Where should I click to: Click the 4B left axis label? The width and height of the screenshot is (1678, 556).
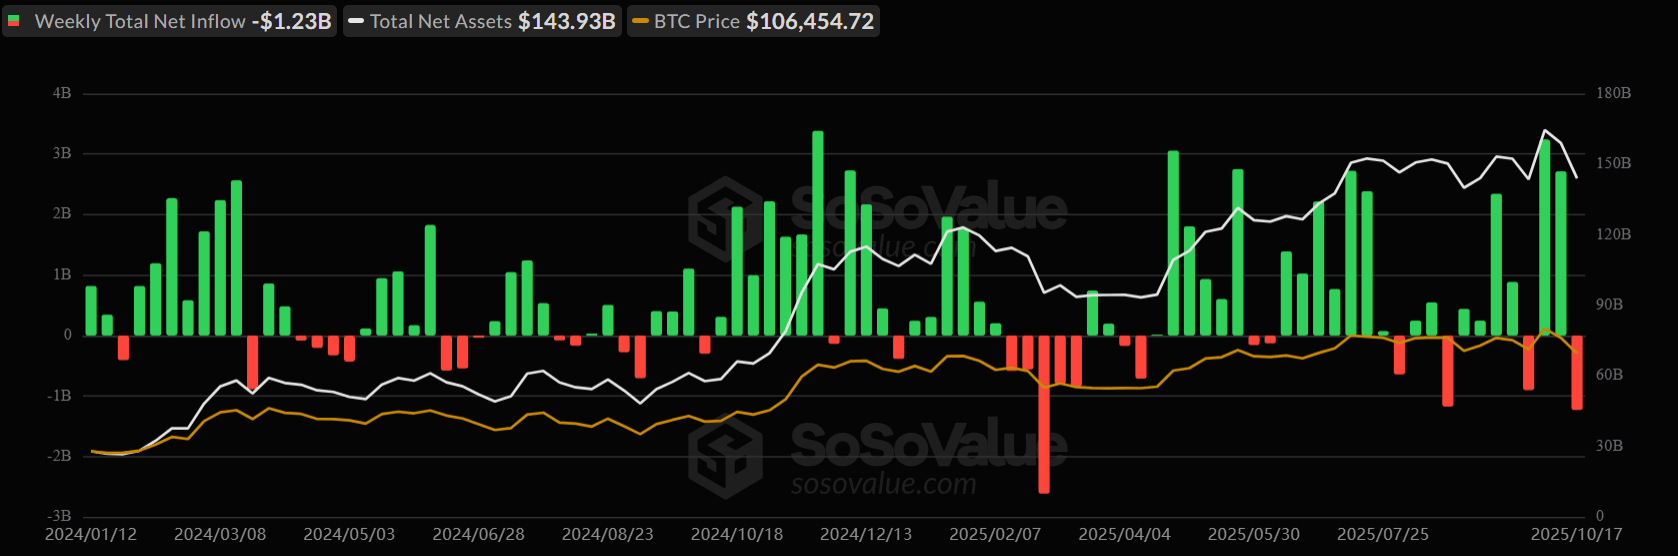pyautogui.click(x=62, y=93)
